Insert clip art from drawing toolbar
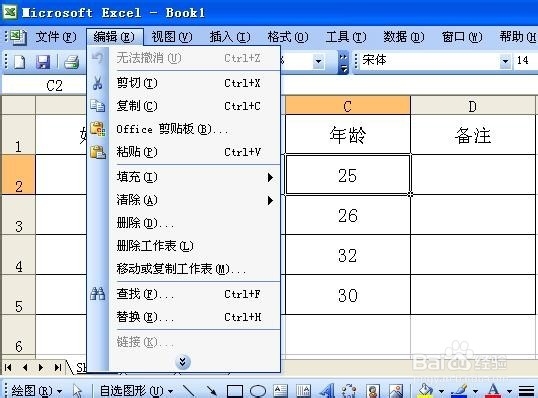Screen dimensions: 538x398 coord(373,391)
